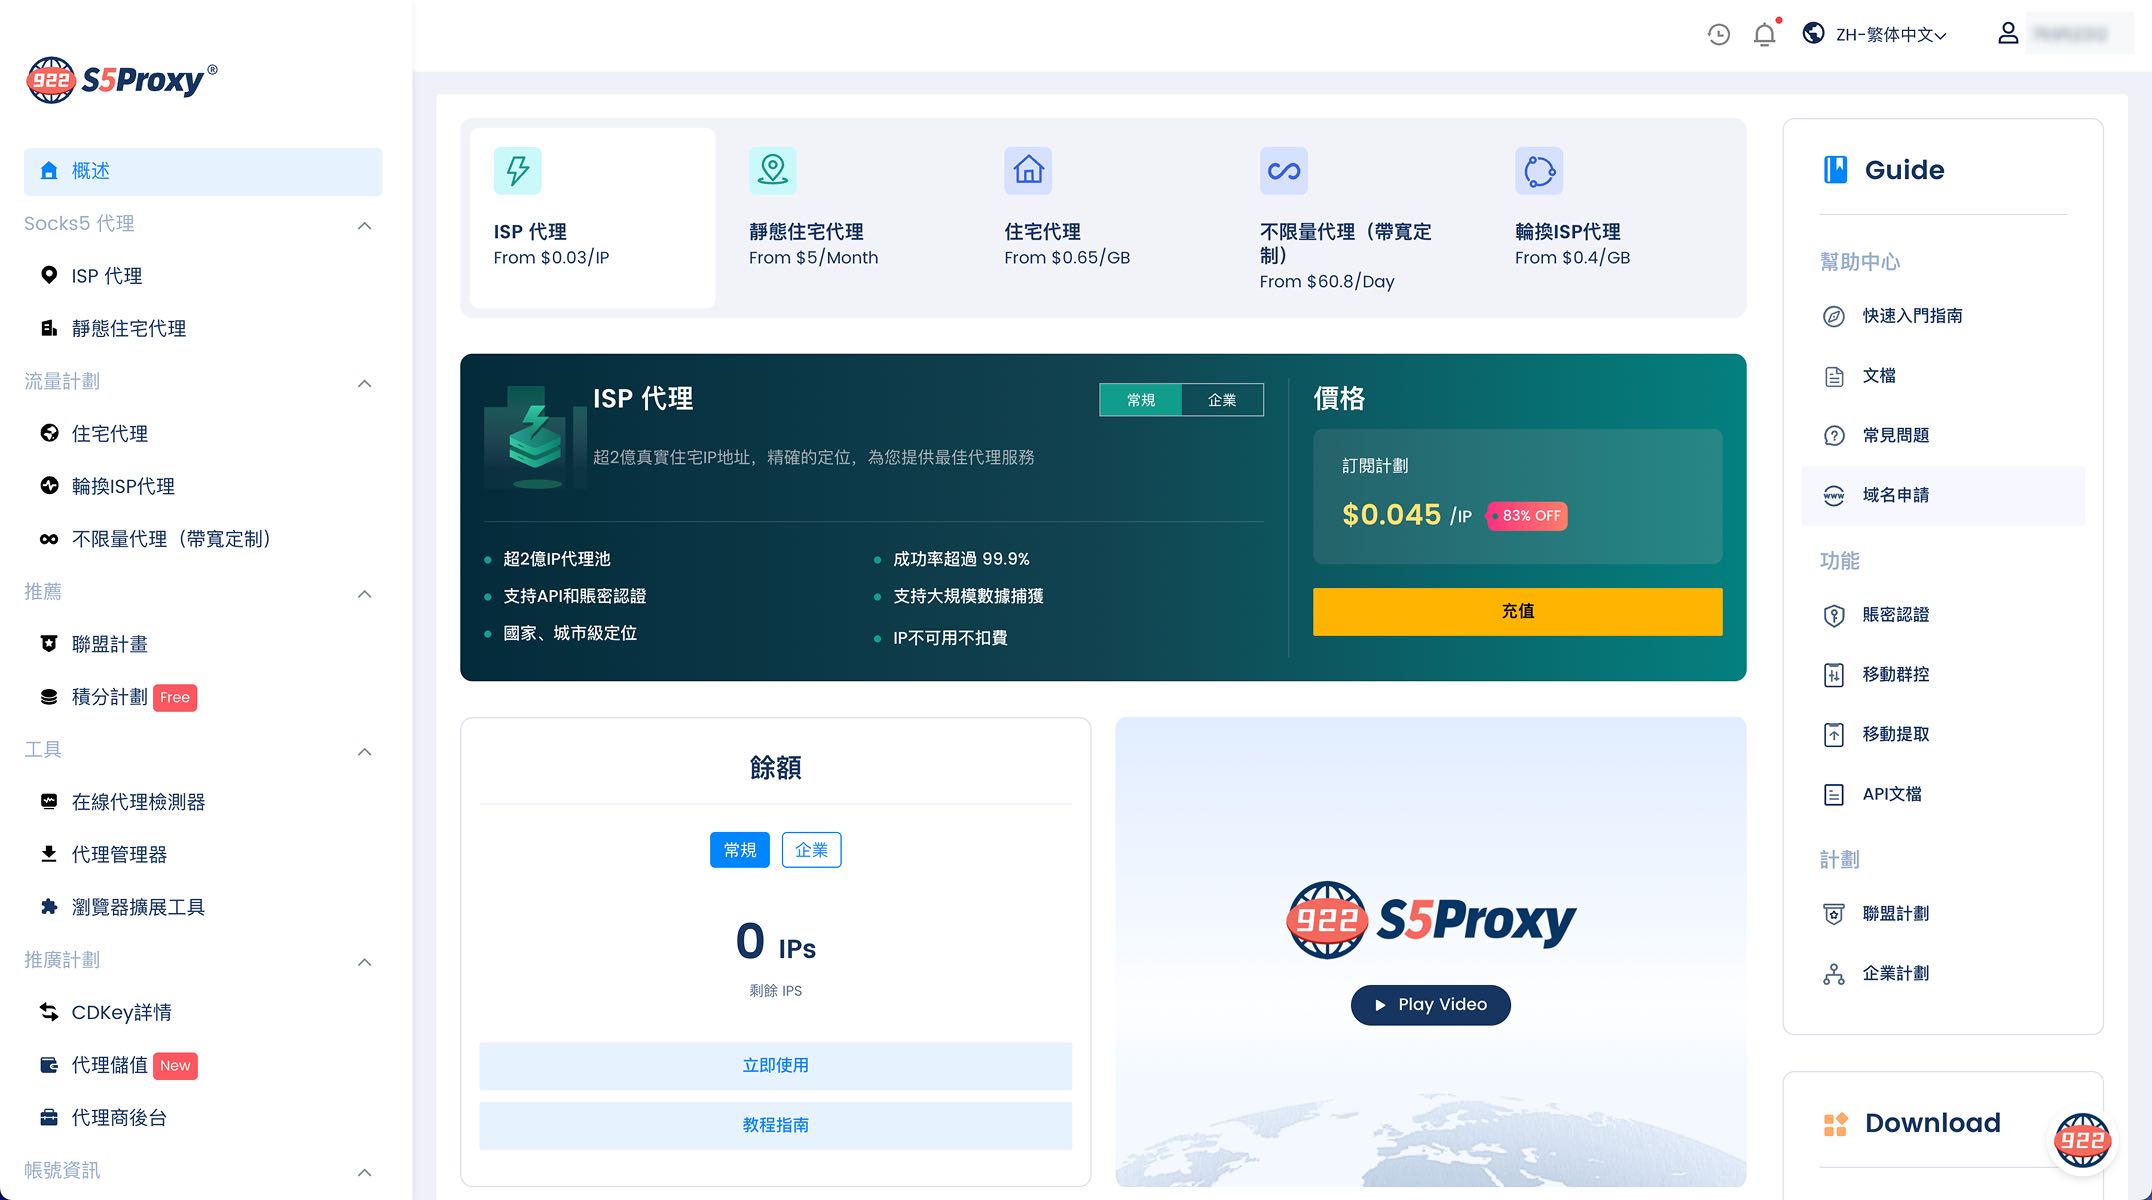
Task: Open the history clock icon in top bar
Action: (x=1718, y=33)
